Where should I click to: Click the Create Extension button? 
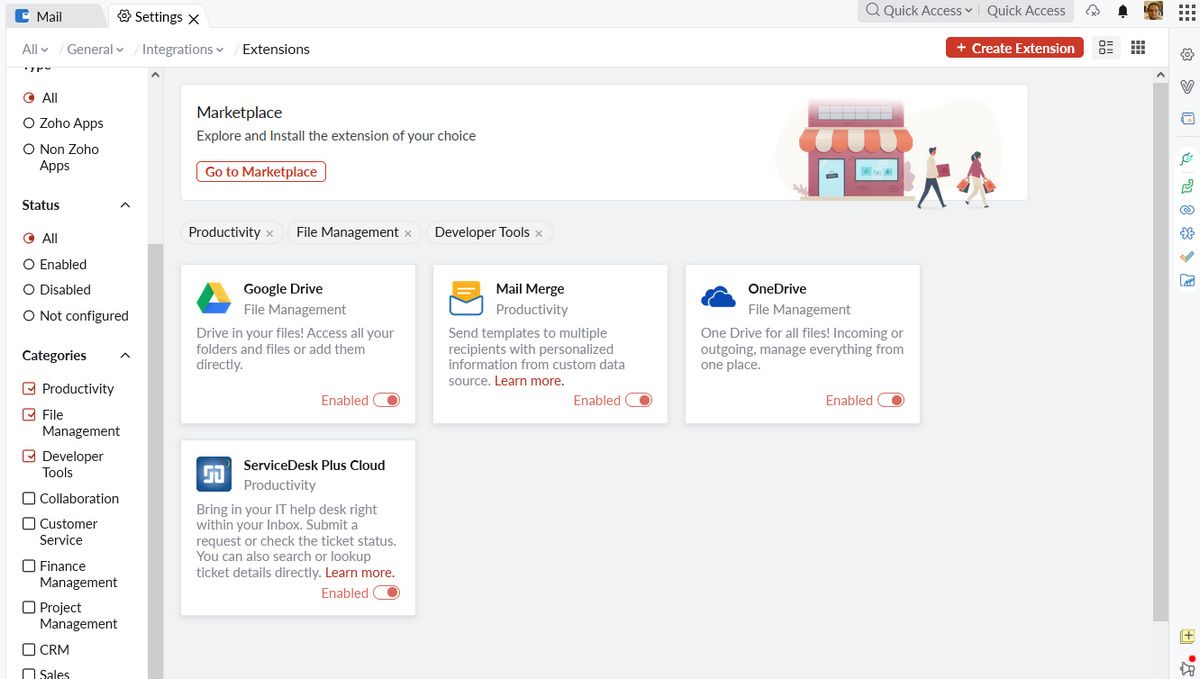pyautogui.click(x=1014, y=48)
